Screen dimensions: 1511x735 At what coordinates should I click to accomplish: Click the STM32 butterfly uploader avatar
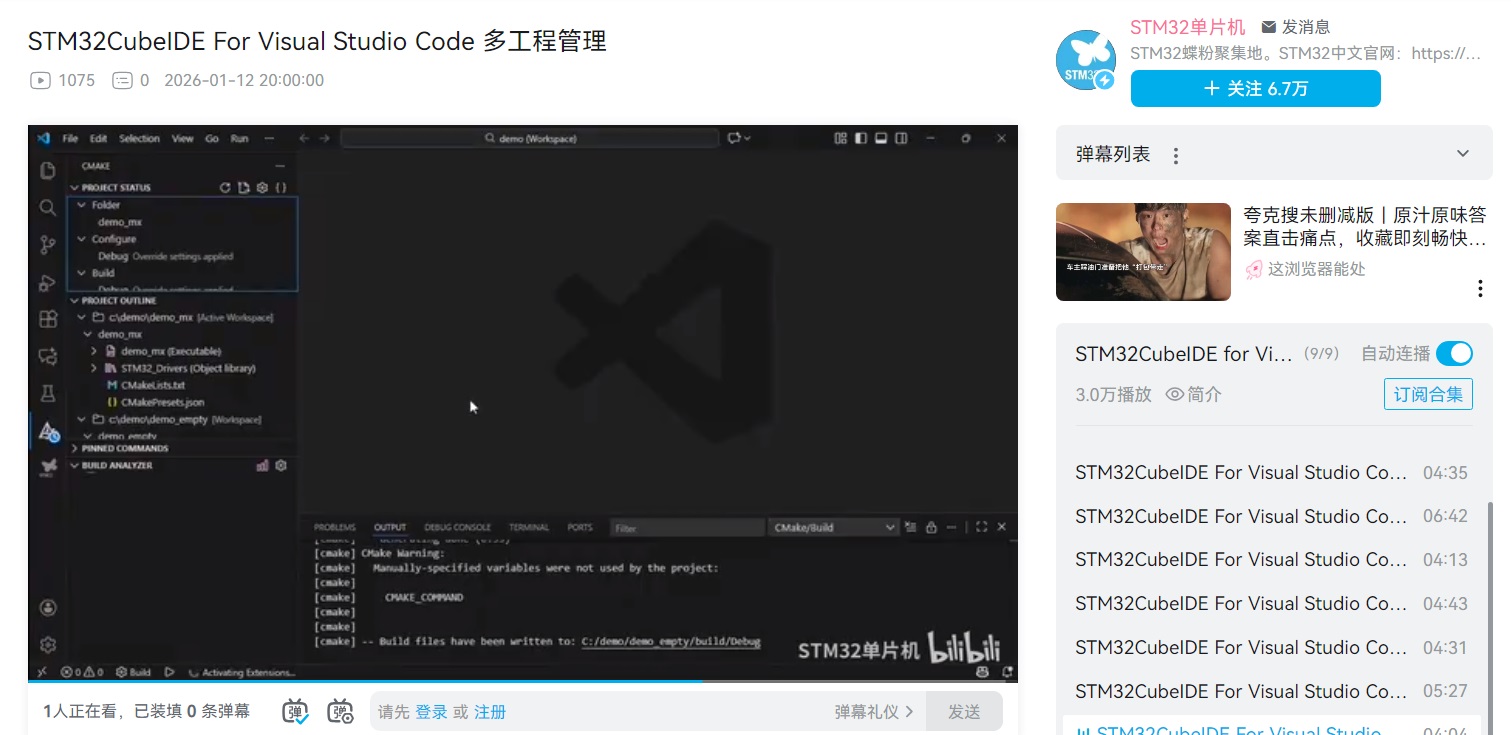click(x=1085, y=61)
